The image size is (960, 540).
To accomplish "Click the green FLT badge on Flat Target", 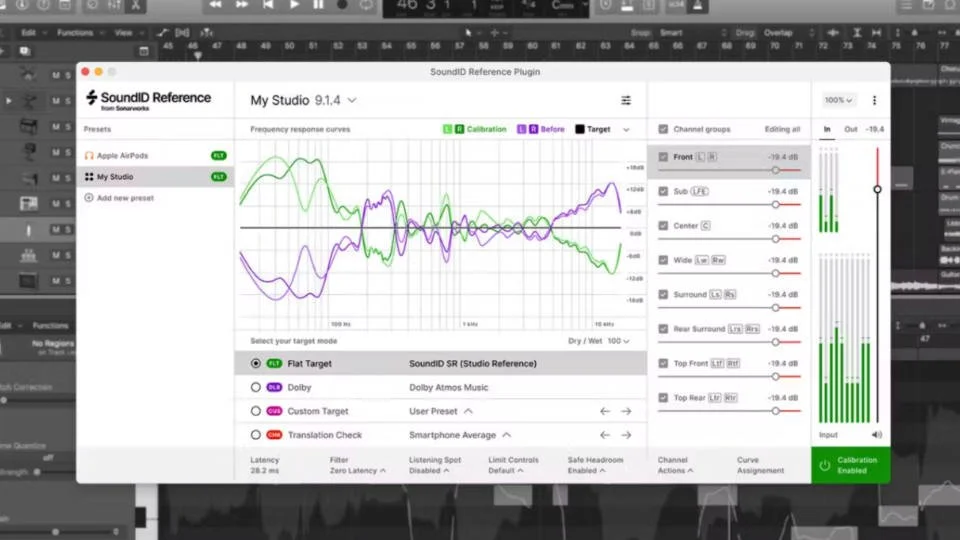I will 274,364.
